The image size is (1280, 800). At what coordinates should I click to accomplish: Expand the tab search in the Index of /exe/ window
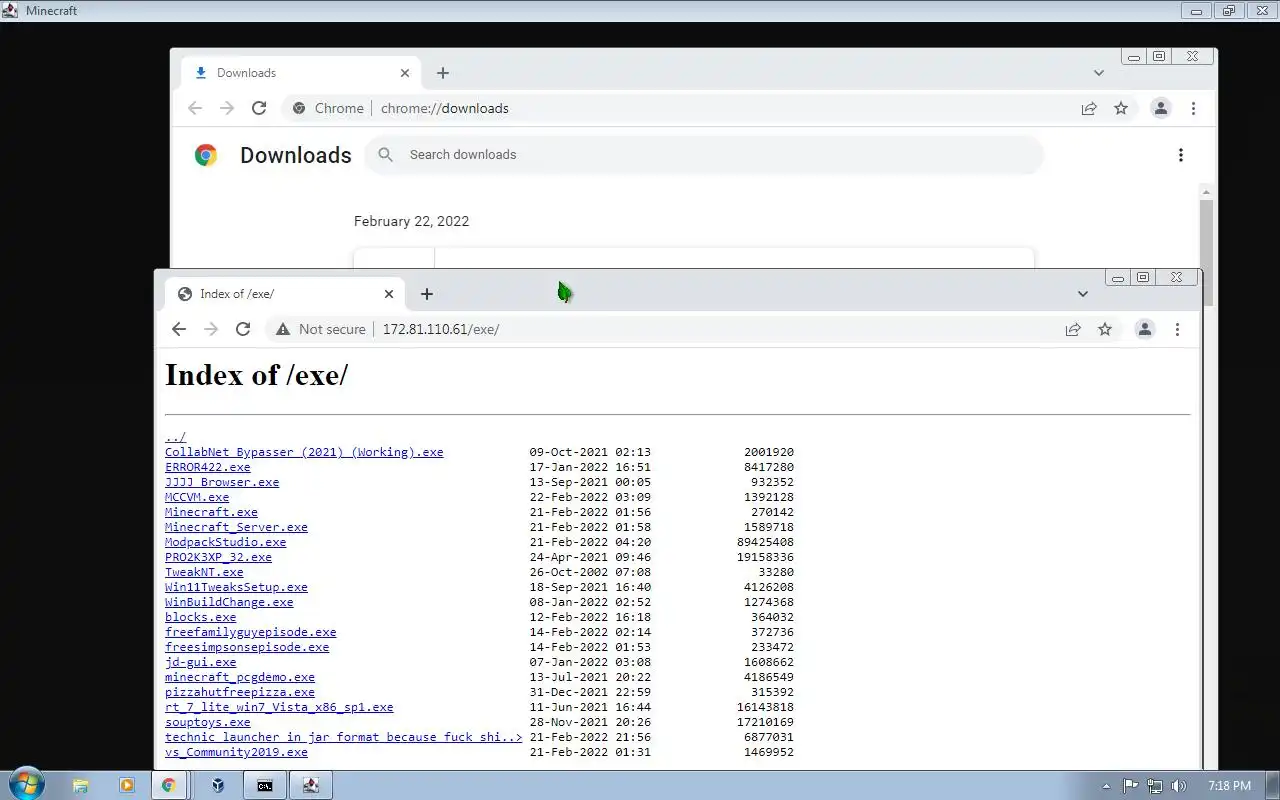(1082, 294)
